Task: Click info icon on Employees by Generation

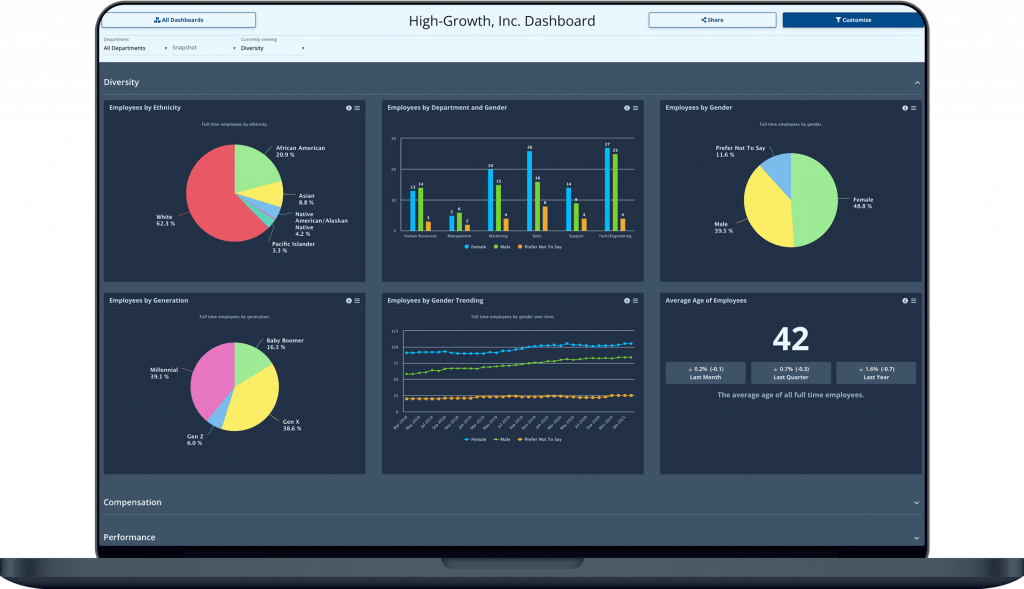Action: [x=349, y=300]
